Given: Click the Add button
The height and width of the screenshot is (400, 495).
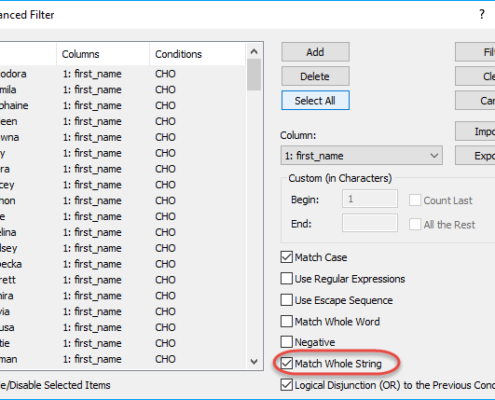Looking at the screenshot, I should (315, 52).
